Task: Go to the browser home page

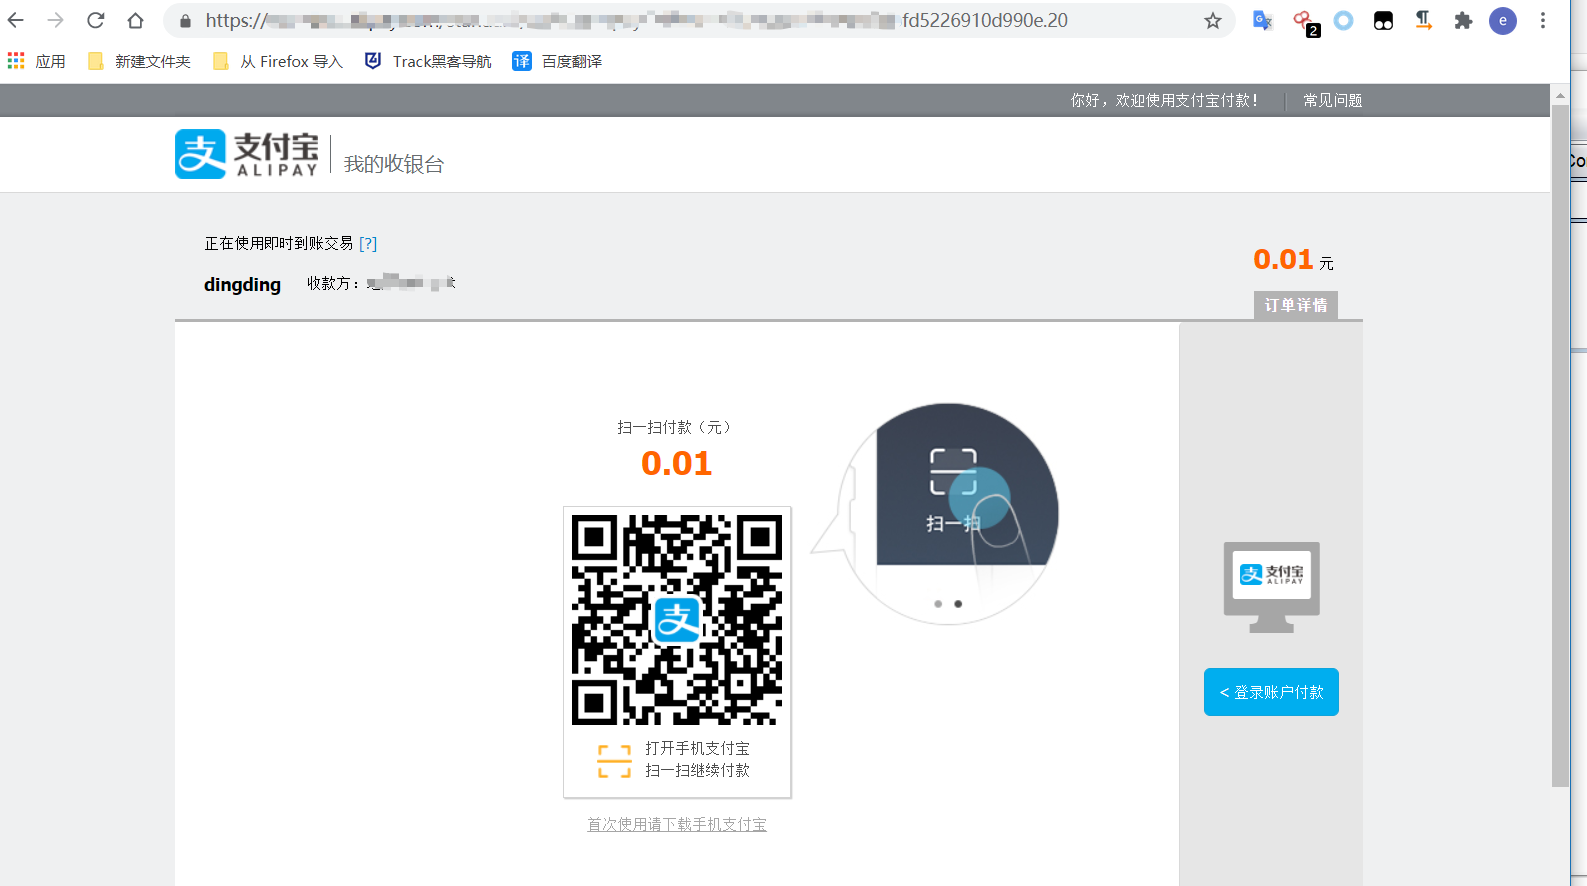Action: coord(136,20)
